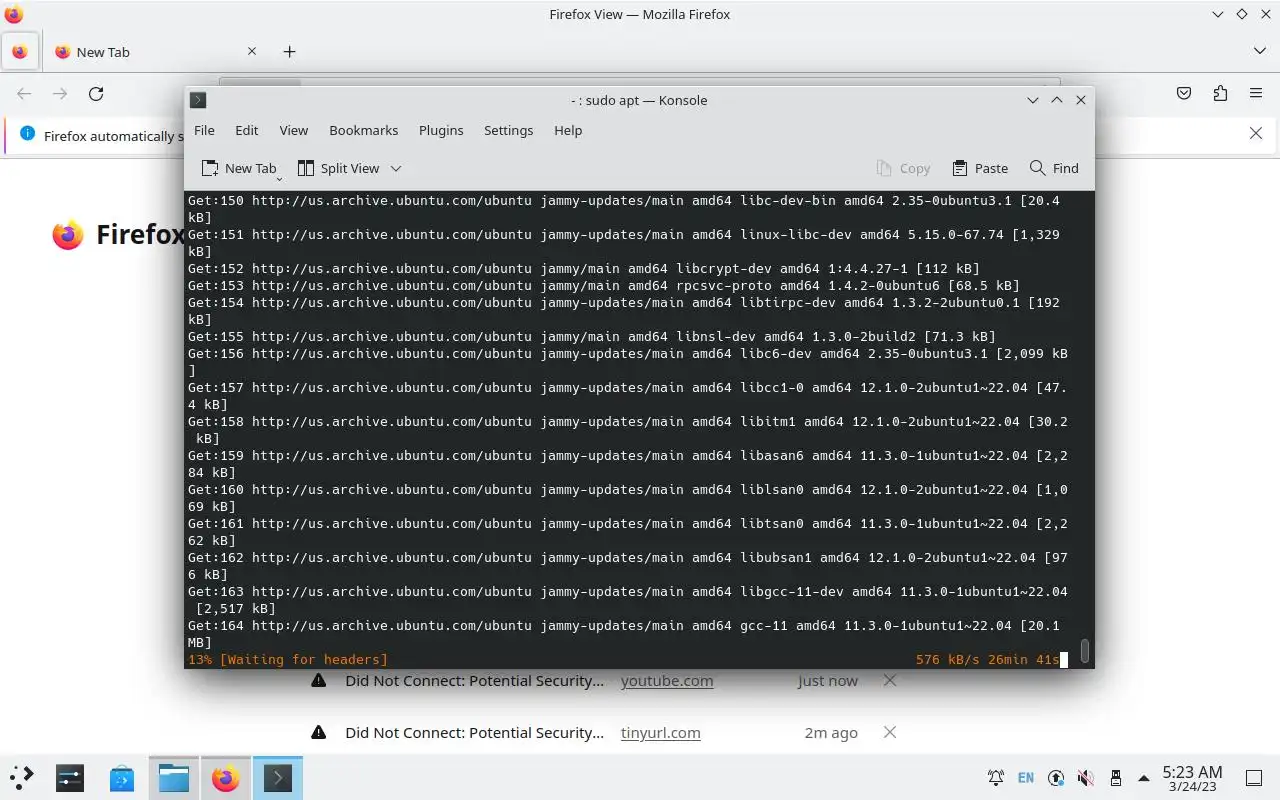The height and width of the screenshot is (800, 1280).
Task: Open the Edit menu in Konsole
Action: click(246, 130)
